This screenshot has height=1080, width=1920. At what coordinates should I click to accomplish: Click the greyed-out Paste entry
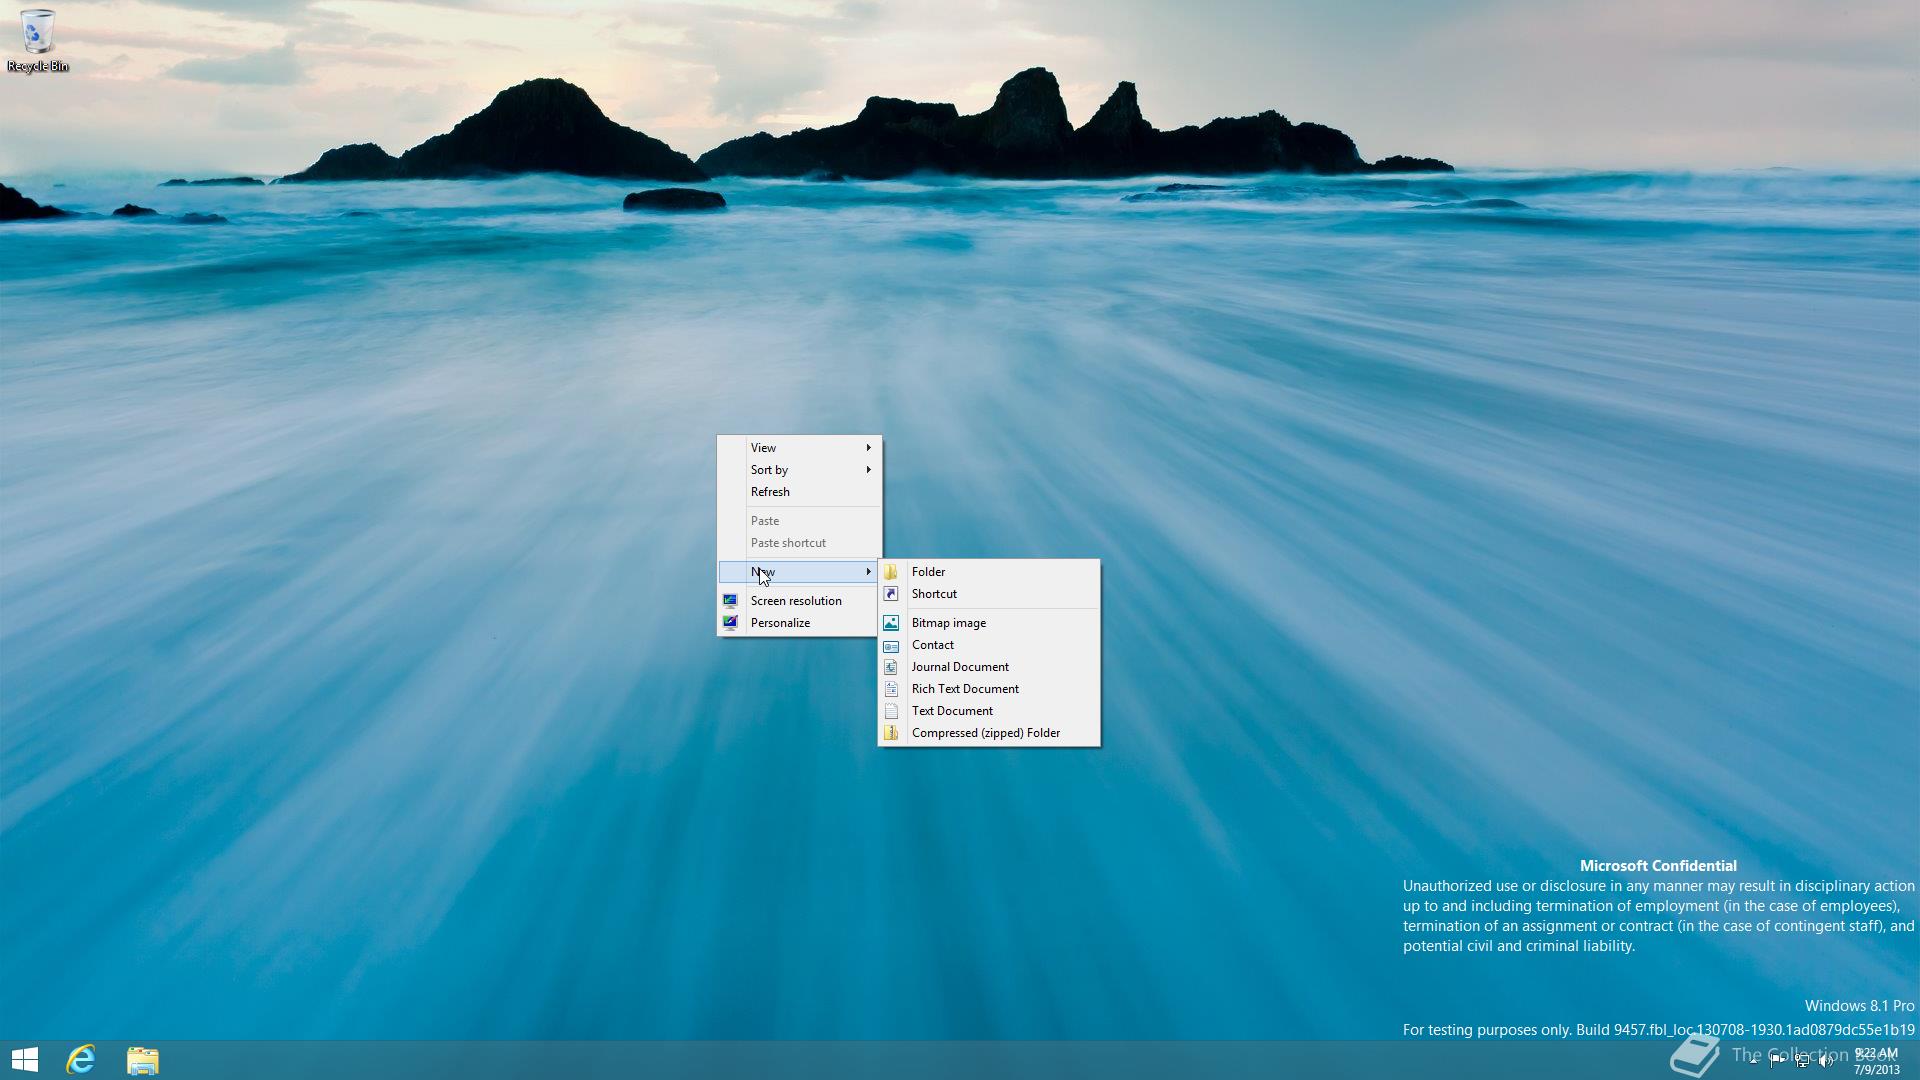(x=800, y=520)
